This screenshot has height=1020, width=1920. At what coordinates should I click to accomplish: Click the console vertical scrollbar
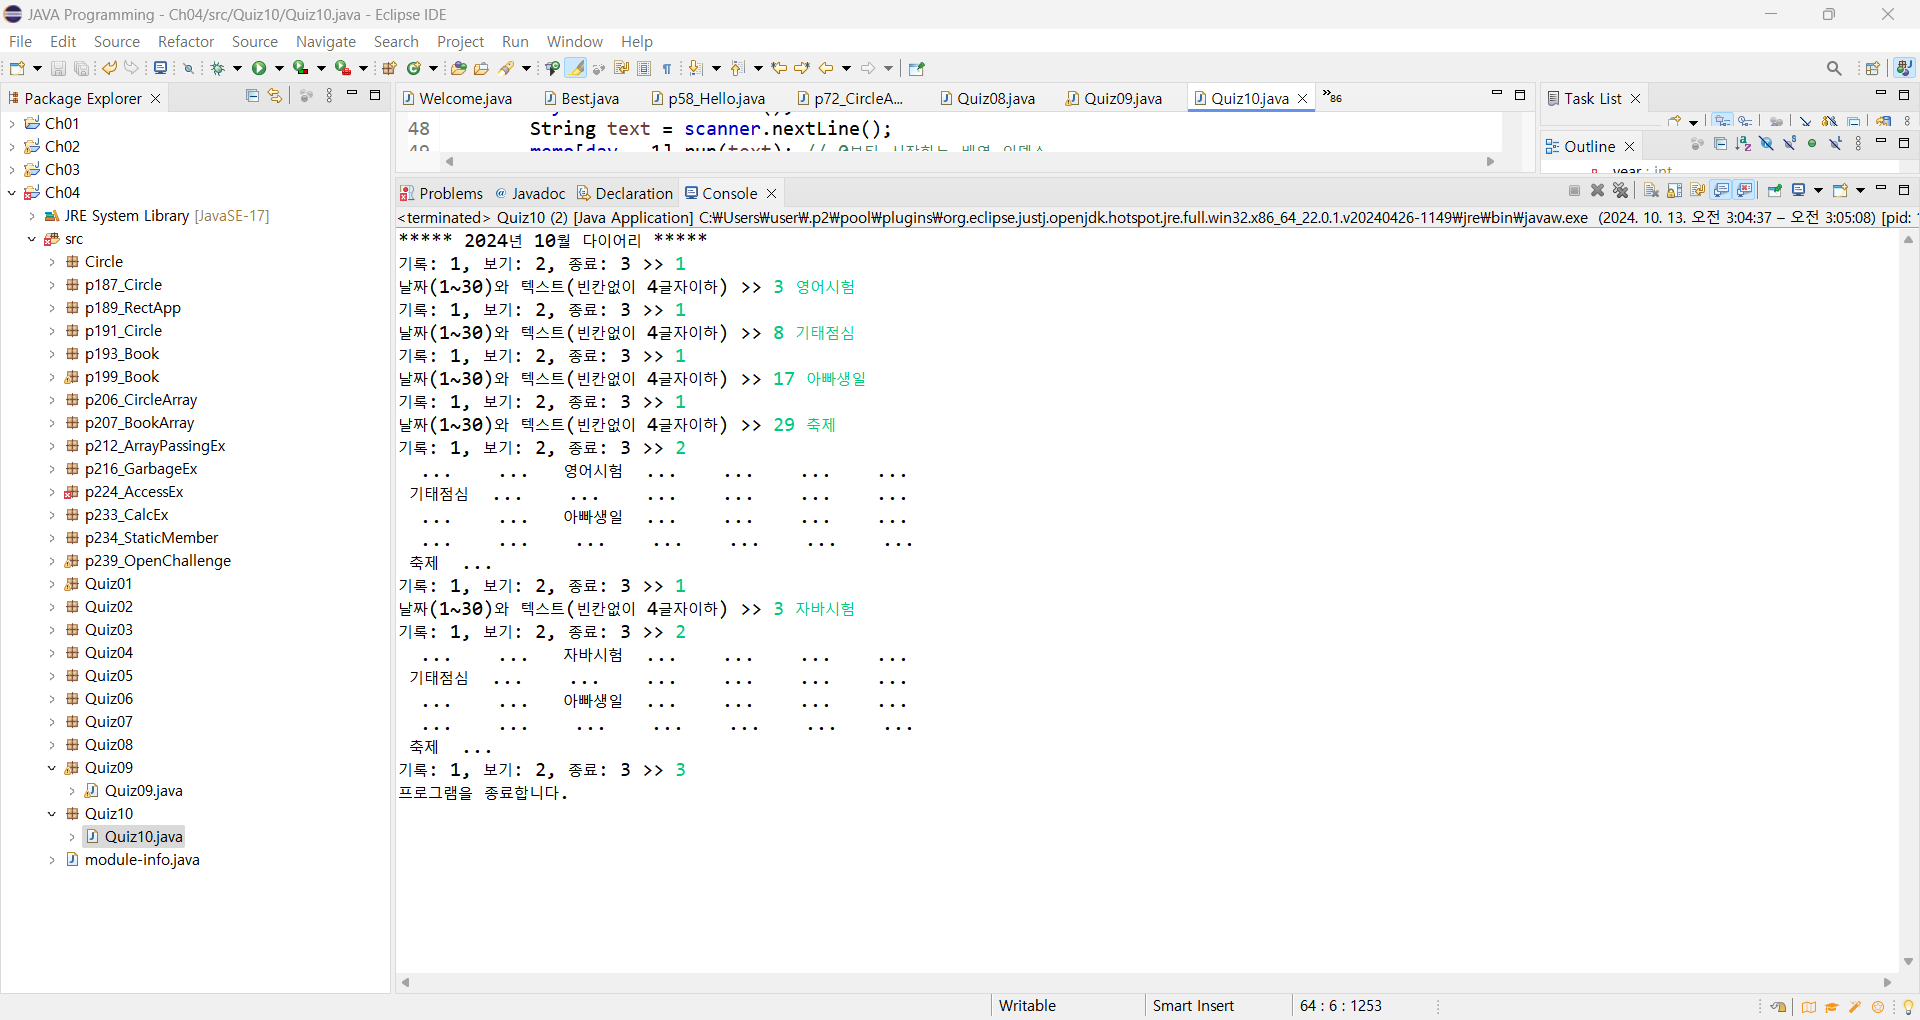[1908, 600]
